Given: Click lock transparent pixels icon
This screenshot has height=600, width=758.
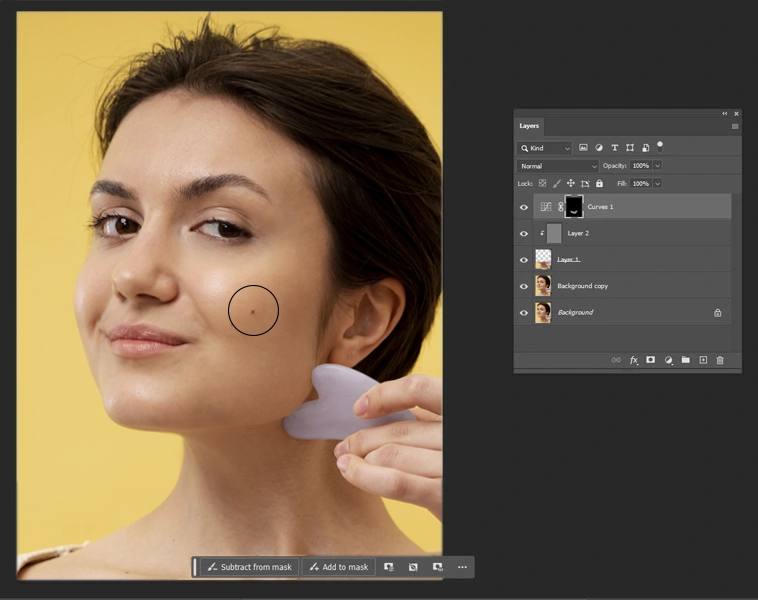Looking at the screenshot, I should (543, 184).
